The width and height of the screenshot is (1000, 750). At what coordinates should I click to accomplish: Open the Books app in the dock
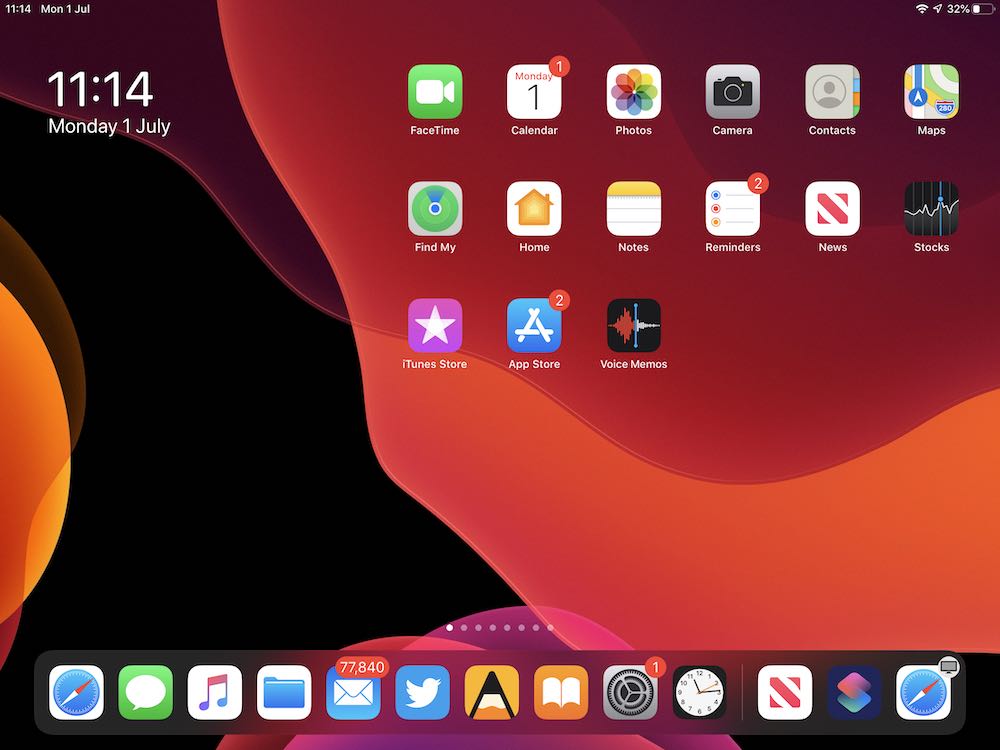561,693
